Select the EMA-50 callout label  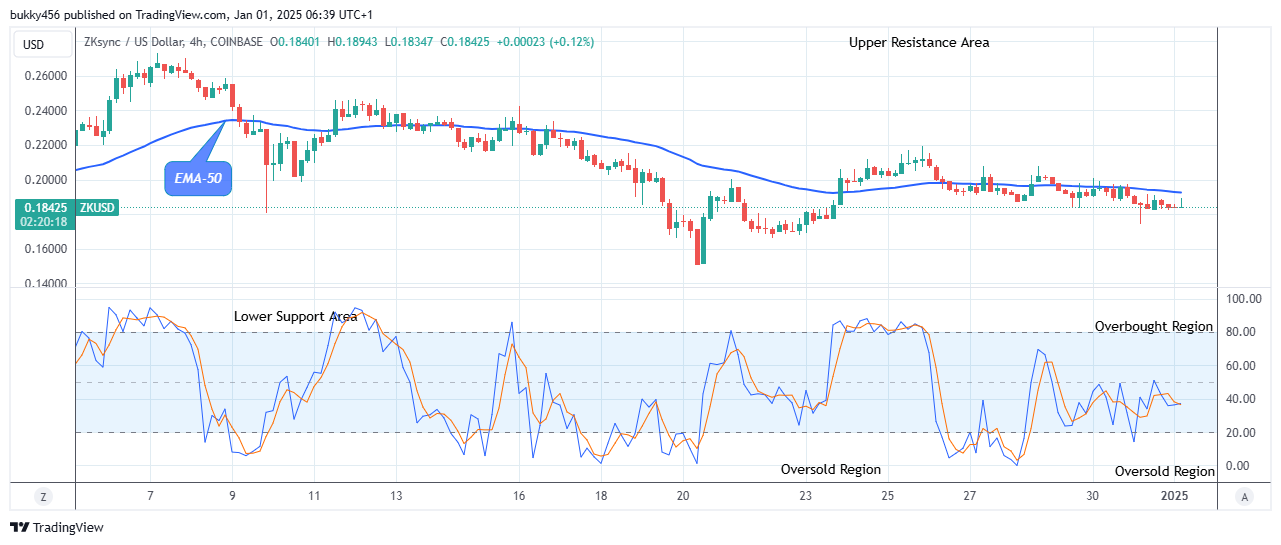click(198, 179)
